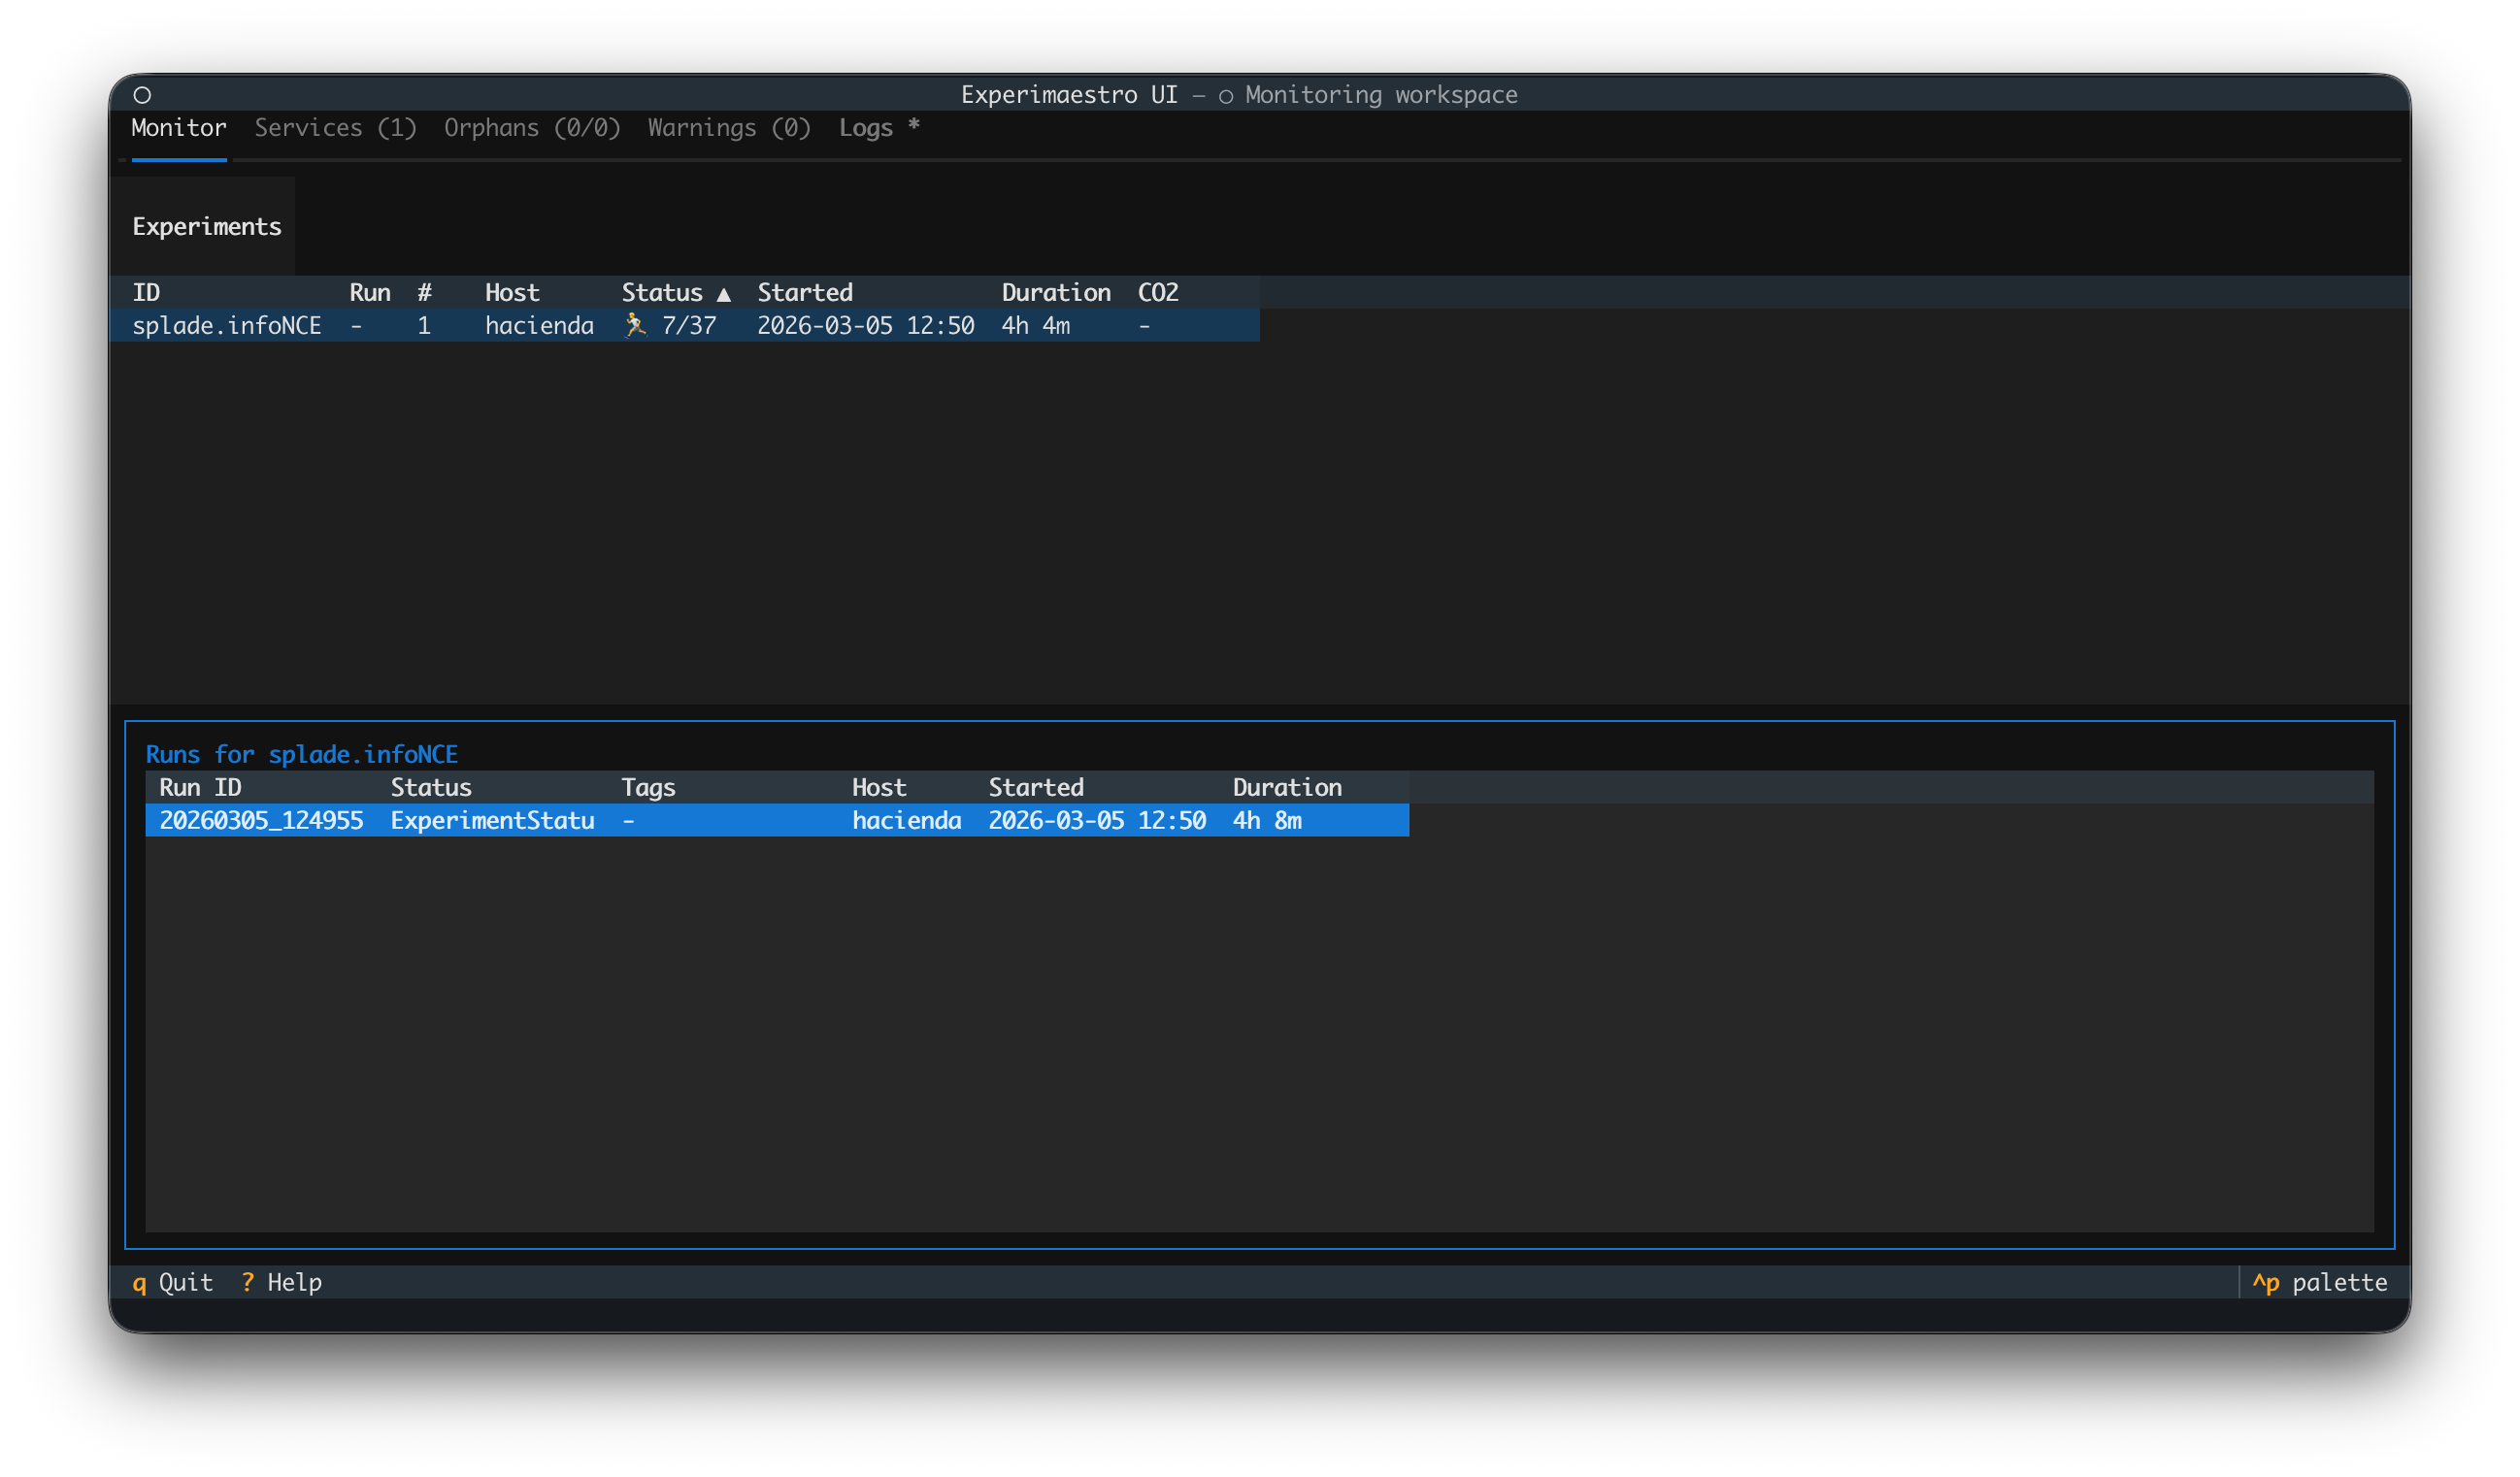Click Help in the footer
Screen dimensions: 2520x1477
tap(281, 1283)
